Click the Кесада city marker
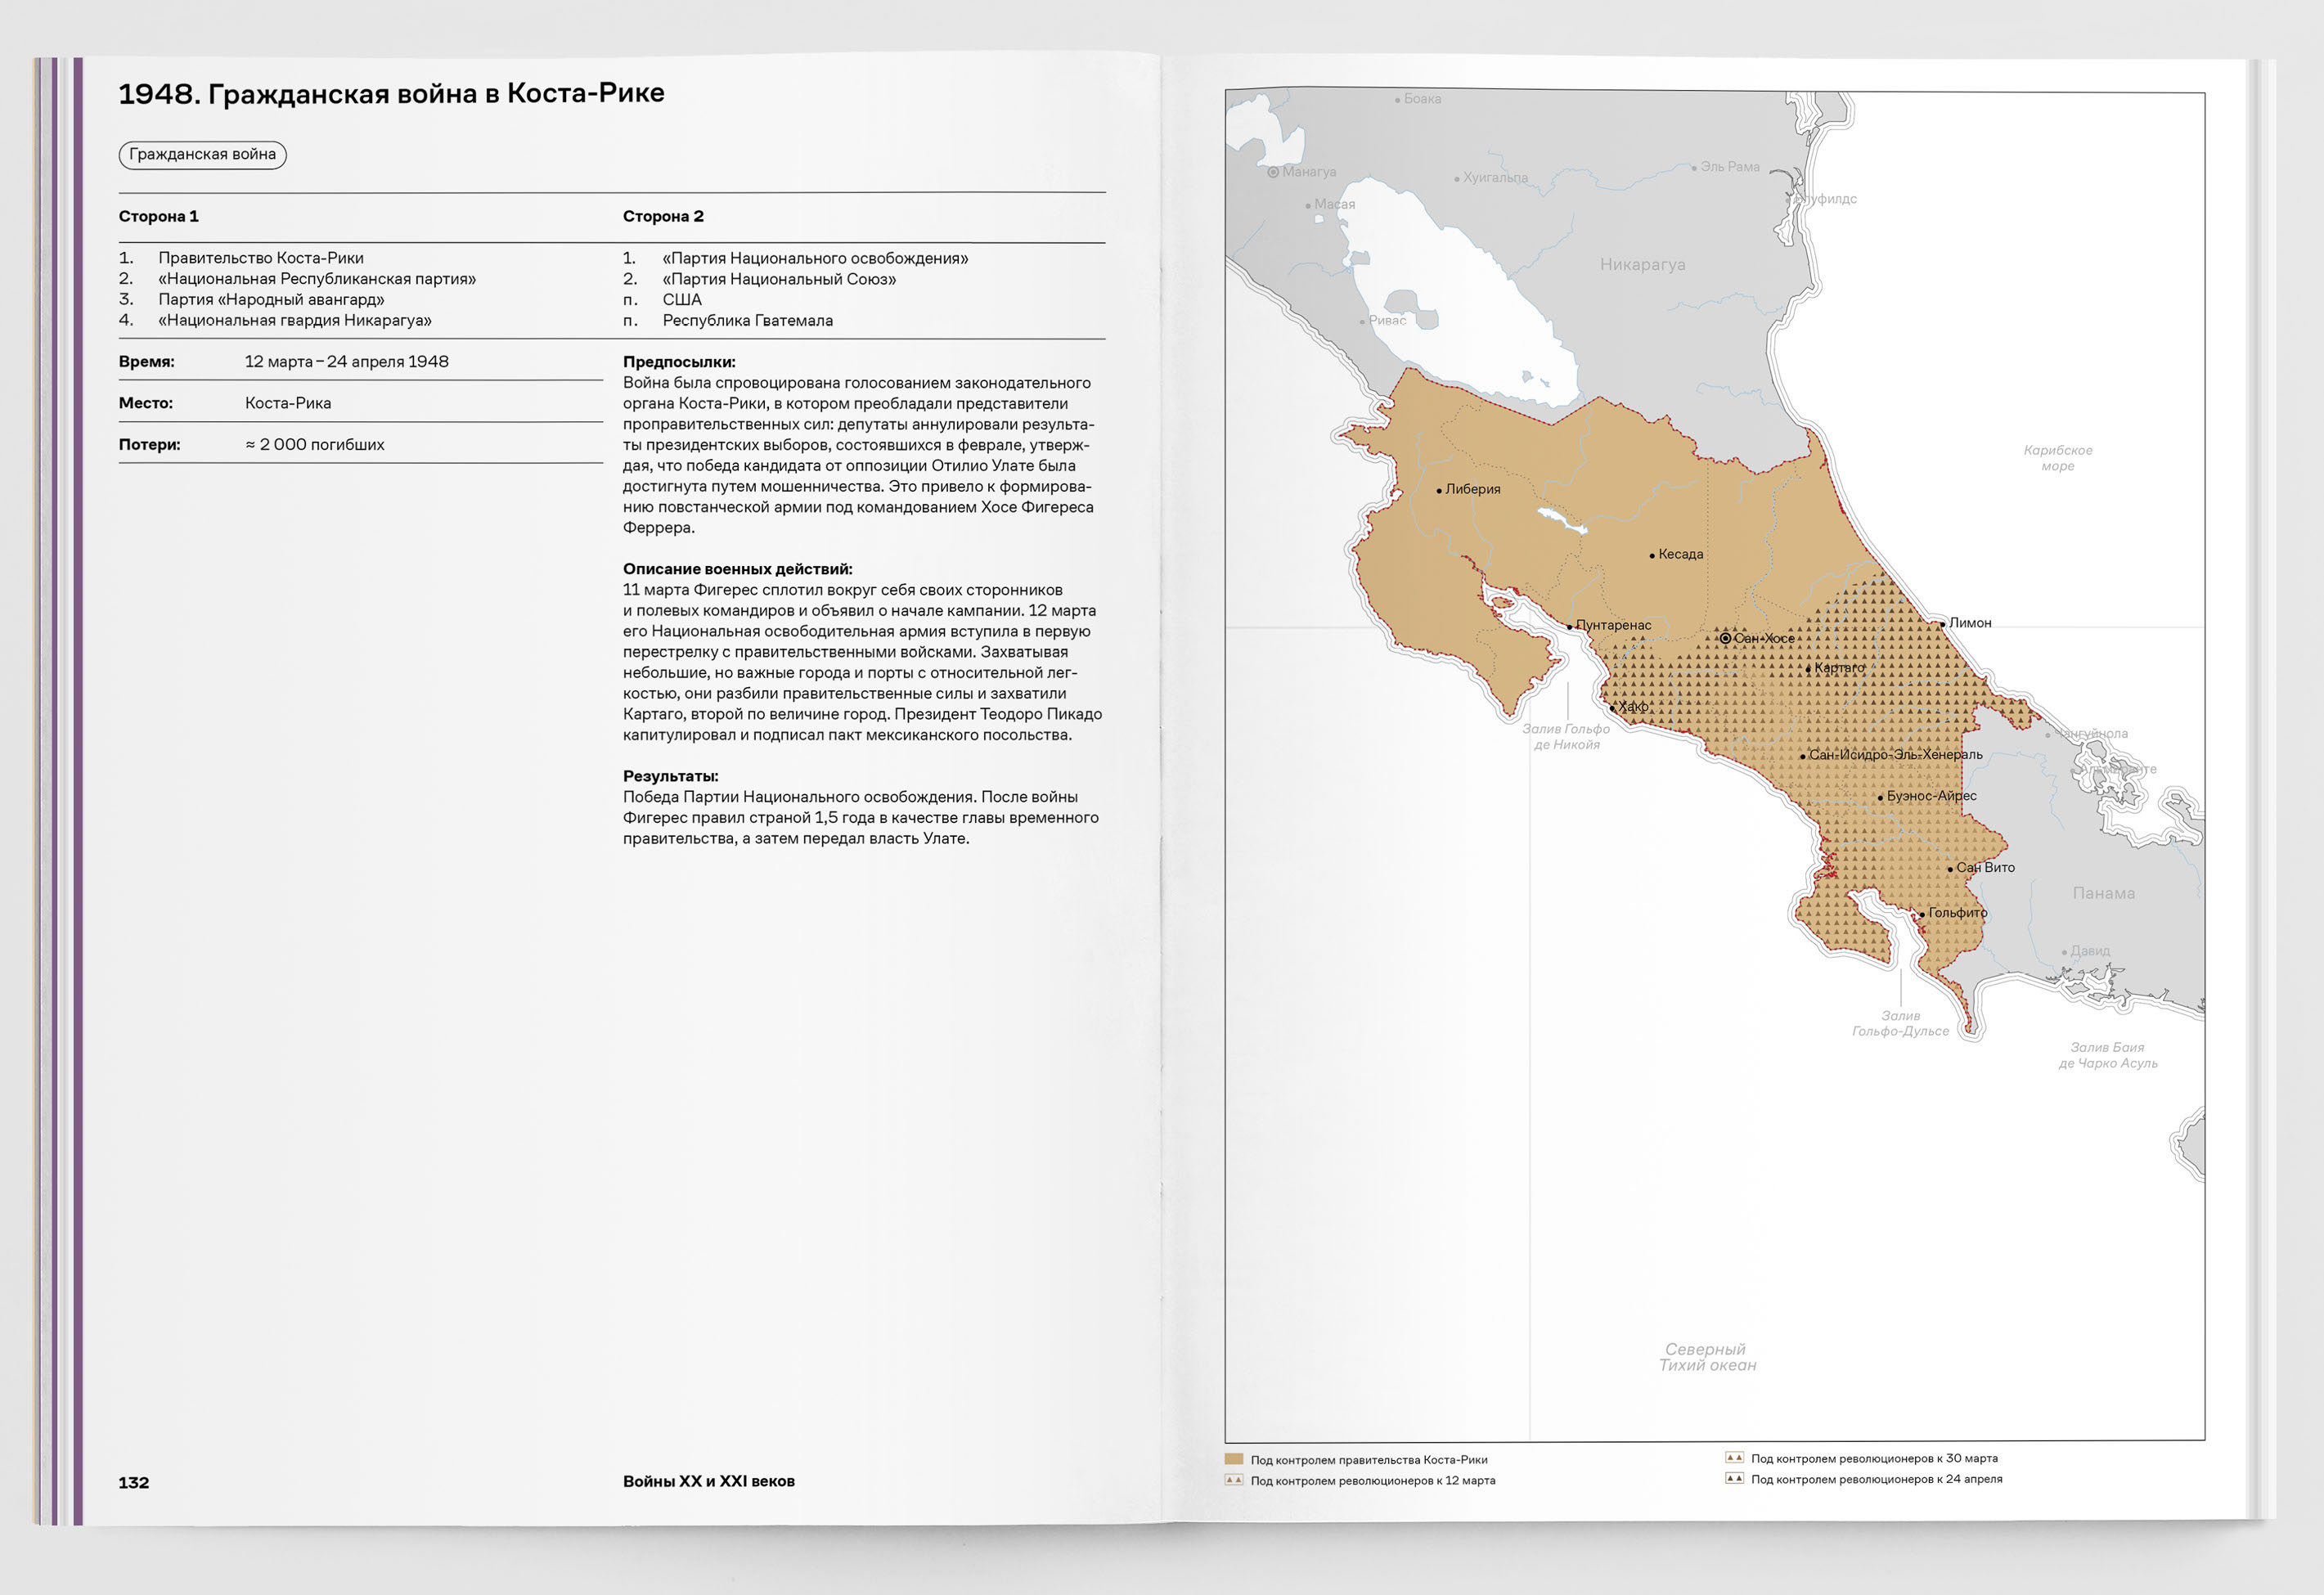Viewport: 2324px width, 1595px height. coord(1652,556)
